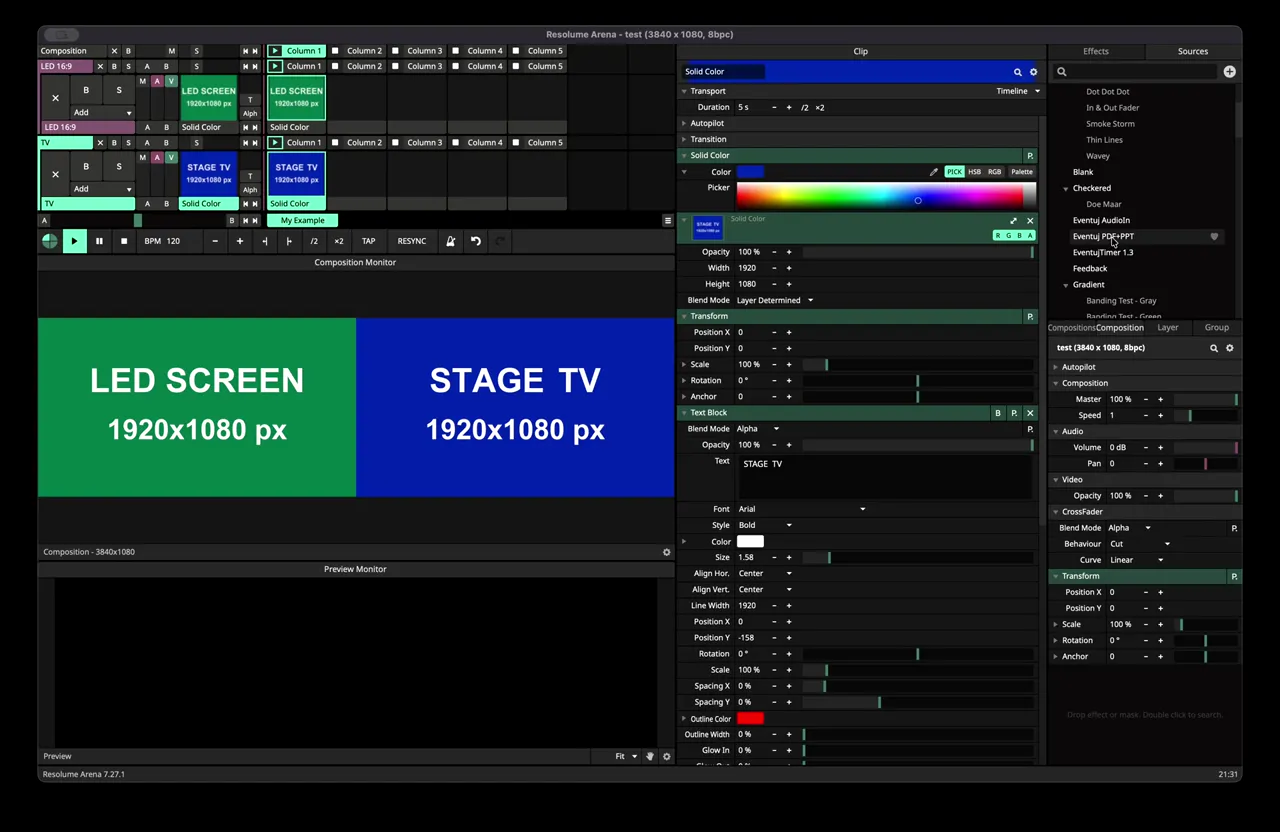Switch to the Effects tab
1280x832 pixels.
pos(1096,51)
